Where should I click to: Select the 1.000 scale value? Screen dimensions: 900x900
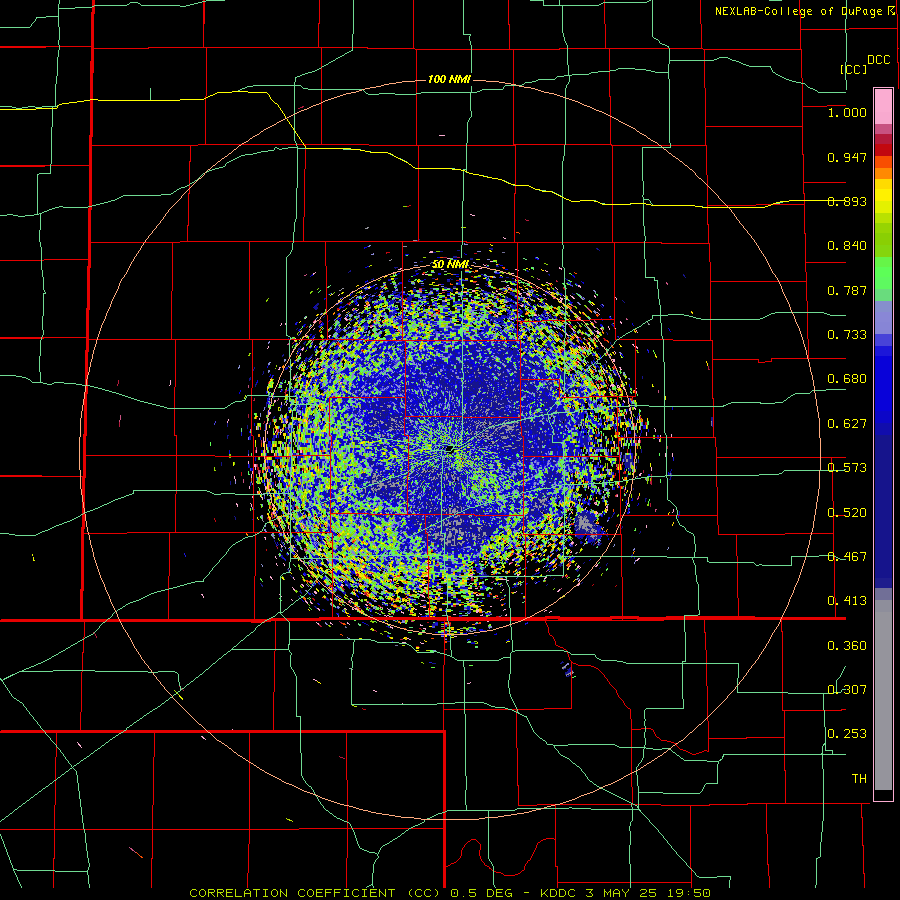[847, 112]
